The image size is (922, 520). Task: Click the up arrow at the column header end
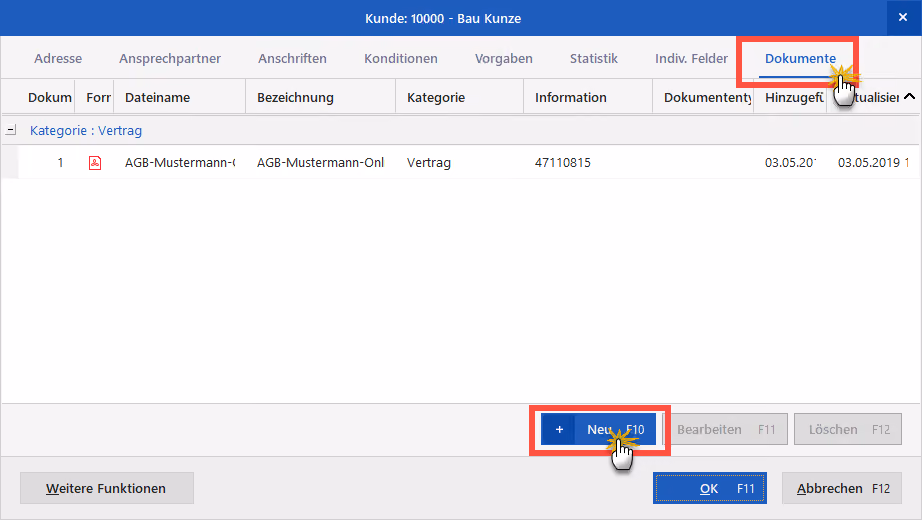tap(909, 96)
